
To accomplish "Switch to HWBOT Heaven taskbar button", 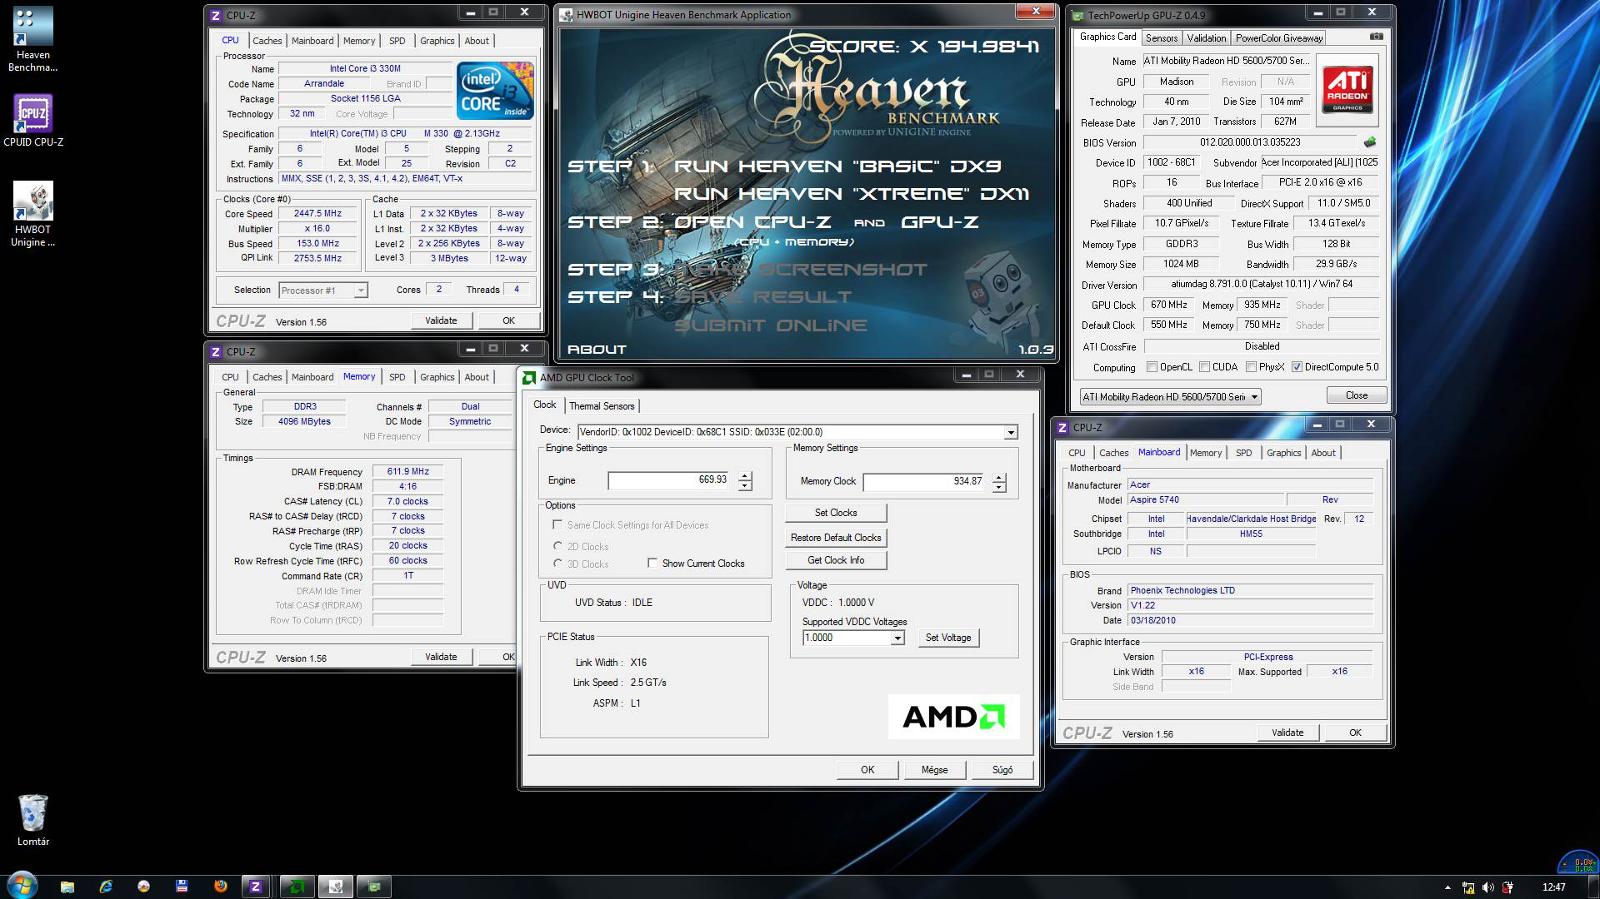I will tap(336, 886).
